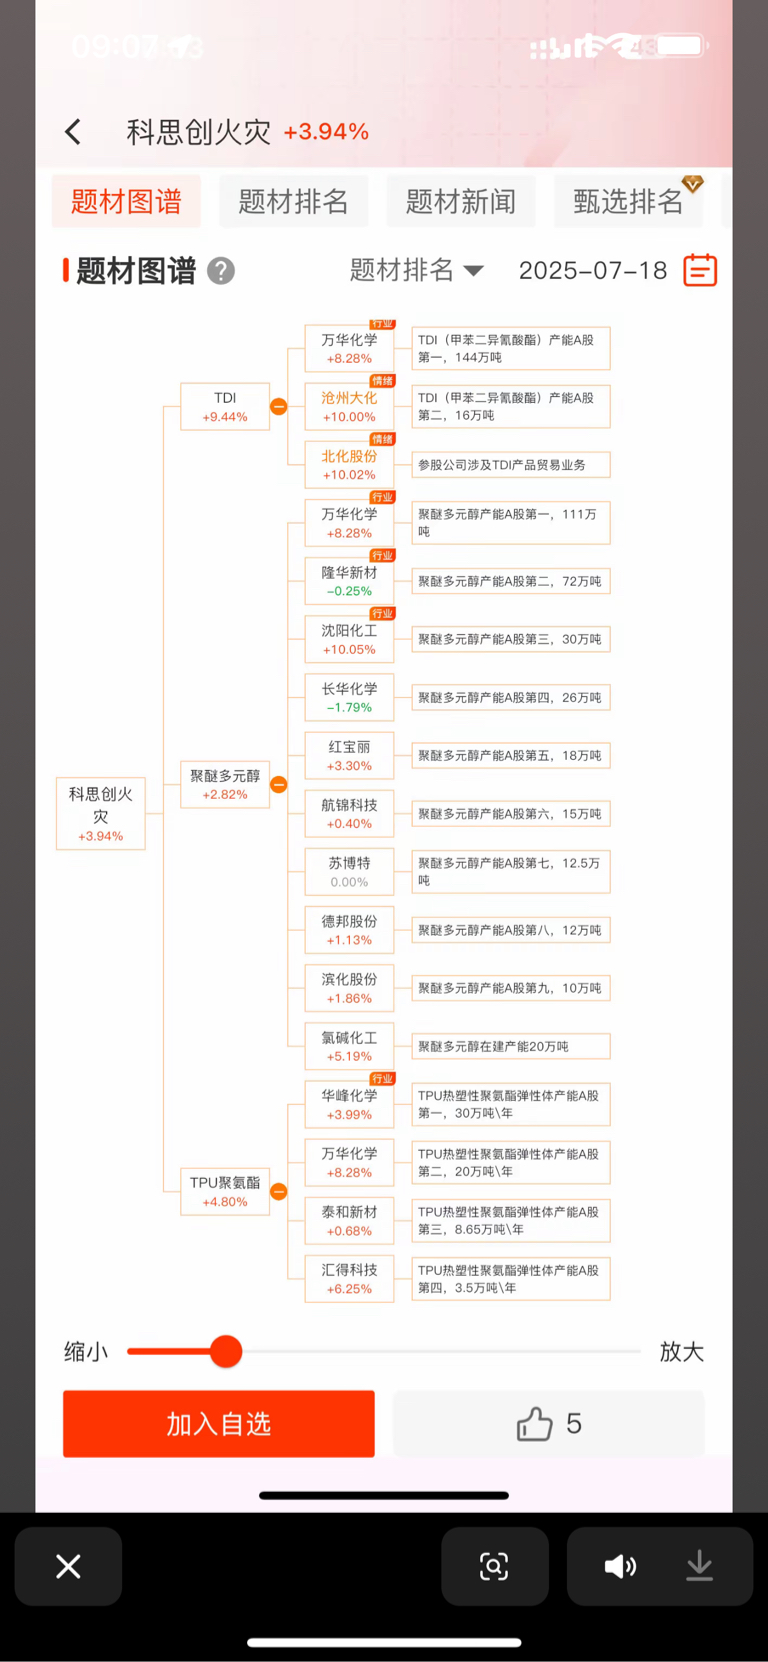This screenshot has height=1662, width=768.
Task: Open 万华化学 under the TPU聚氨酯 branch
Action: click(x=349, y=1163)
